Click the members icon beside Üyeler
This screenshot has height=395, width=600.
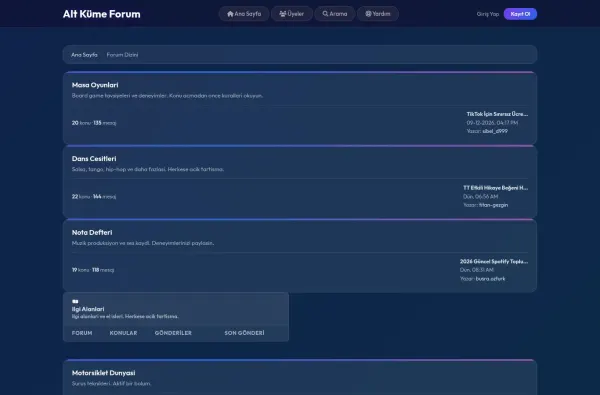click(x=283, y=14)
